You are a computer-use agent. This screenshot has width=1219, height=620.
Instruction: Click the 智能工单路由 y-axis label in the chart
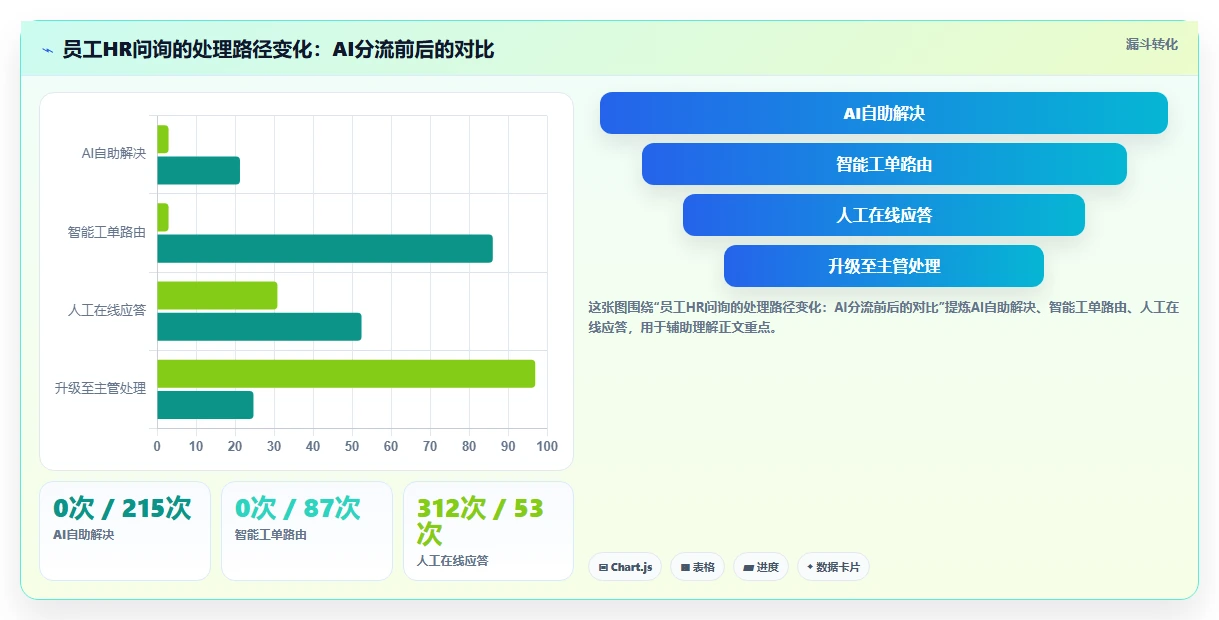[x=107, y=232]
